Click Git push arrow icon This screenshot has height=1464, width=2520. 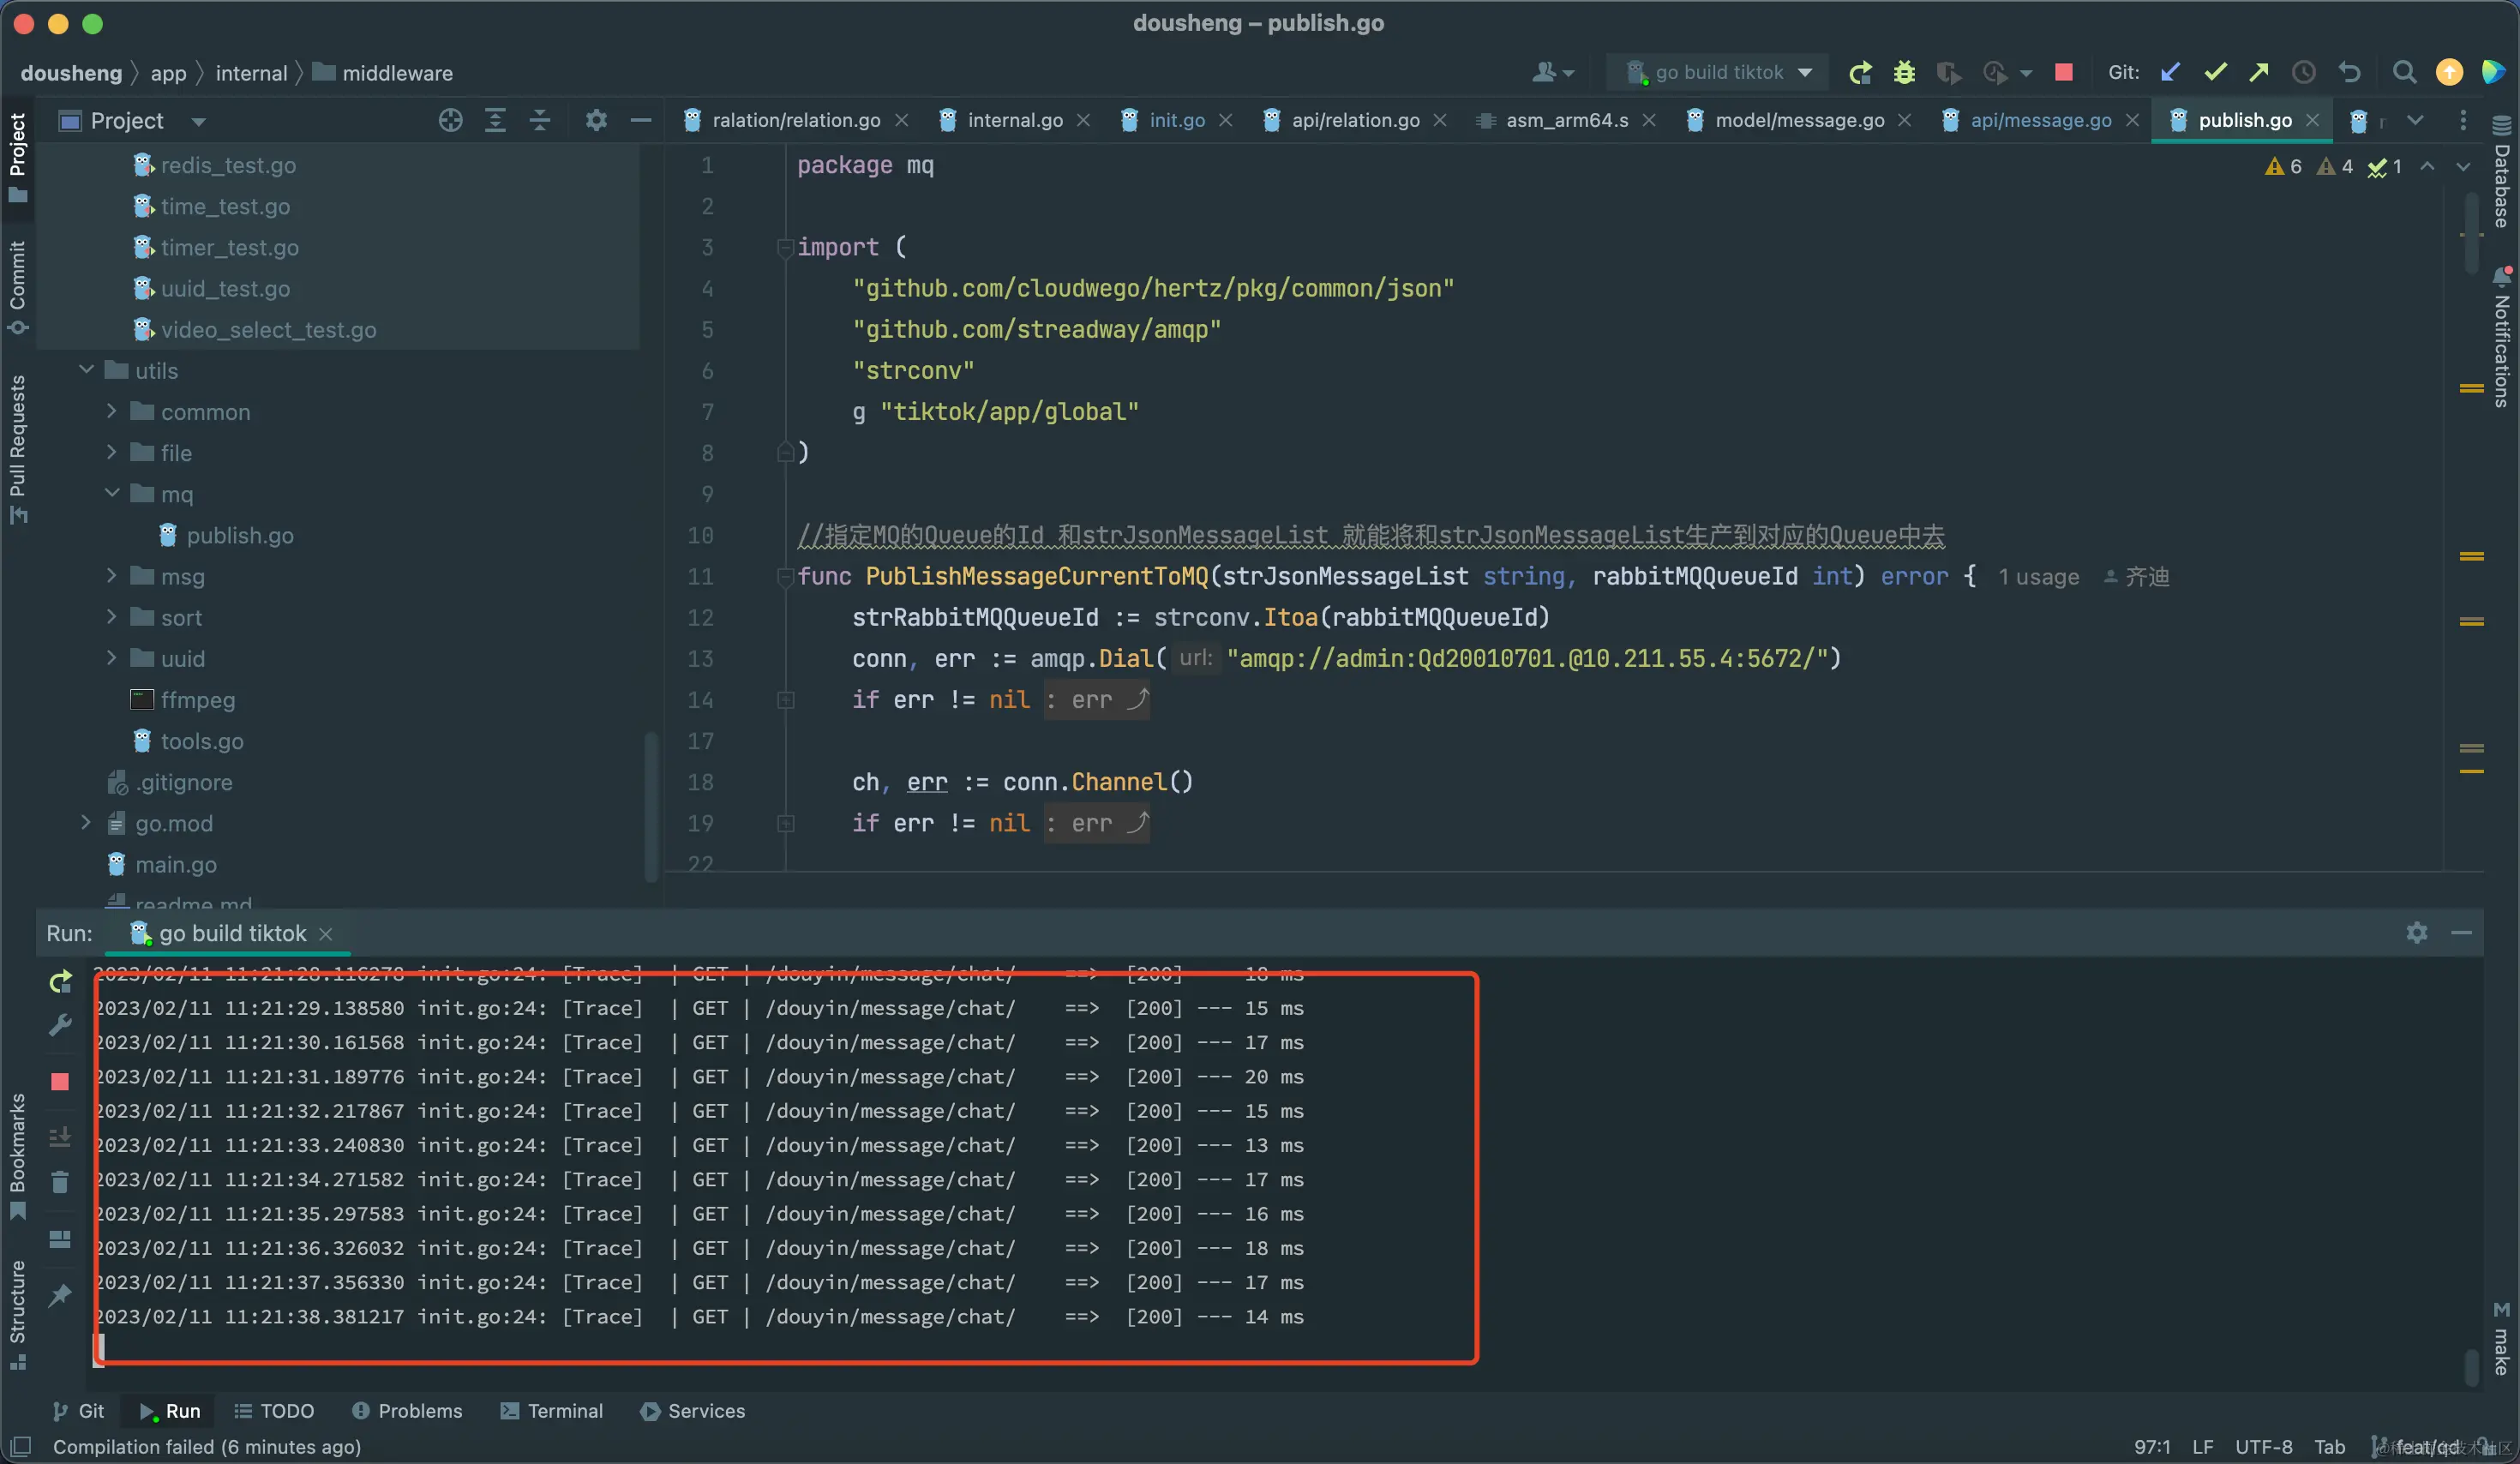(x=2259, y=72)
